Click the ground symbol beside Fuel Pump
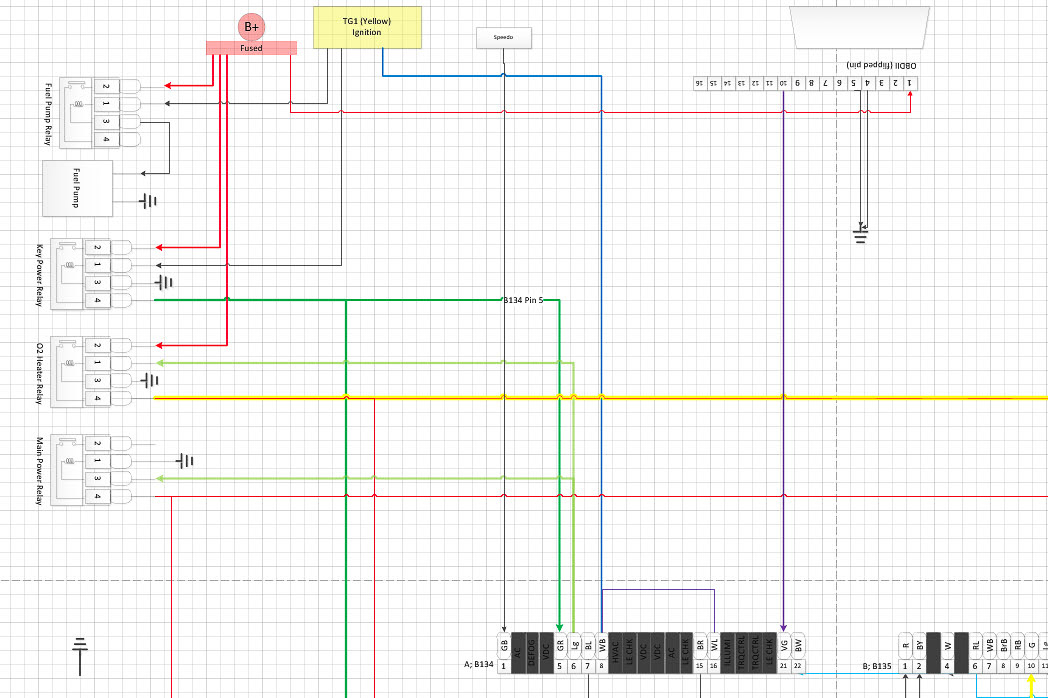Screen dimensions: 1048x698 149,201
